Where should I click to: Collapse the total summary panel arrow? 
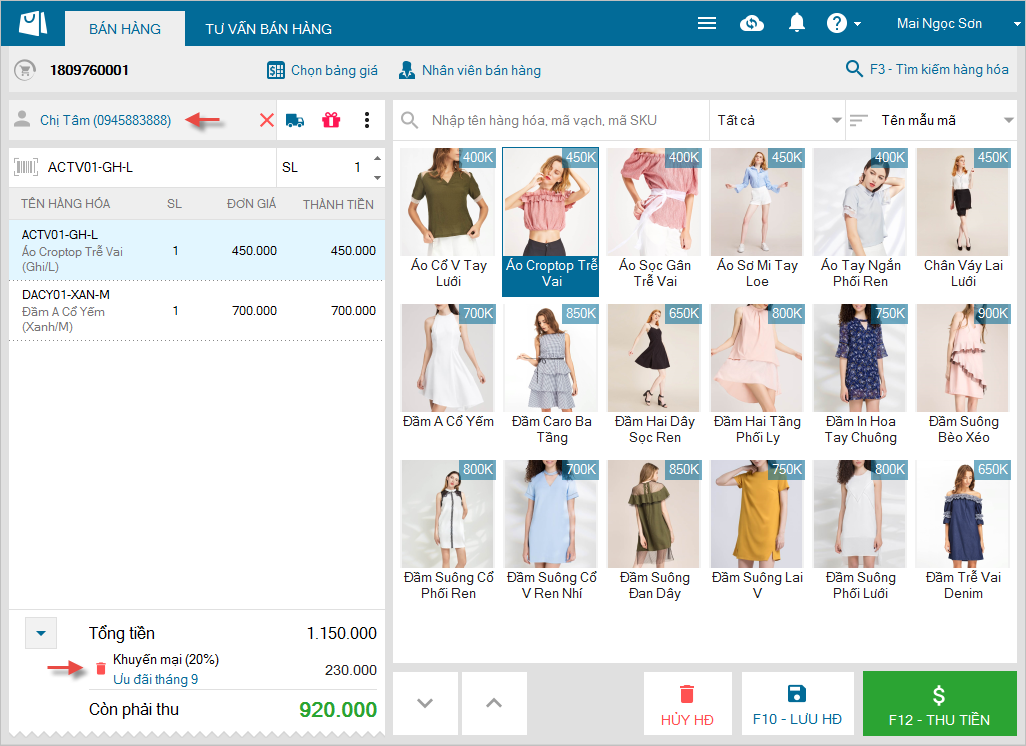coord(40,633)
